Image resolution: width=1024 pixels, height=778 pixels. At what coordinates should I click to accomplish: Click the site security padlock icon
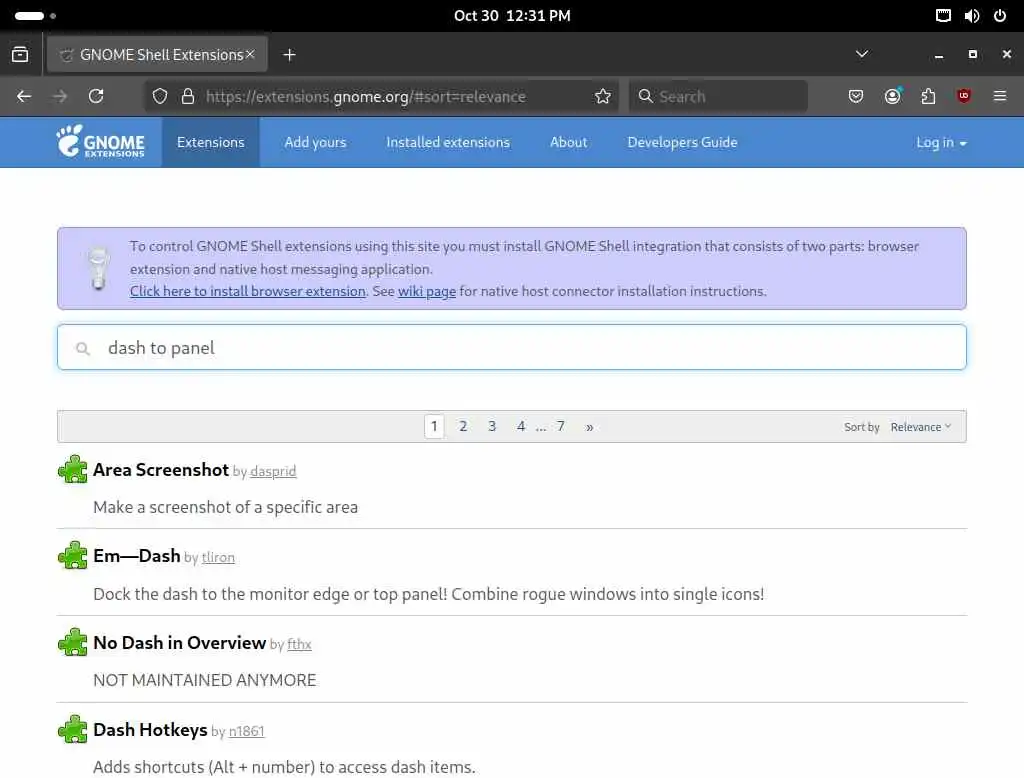[x=188, y=97]
